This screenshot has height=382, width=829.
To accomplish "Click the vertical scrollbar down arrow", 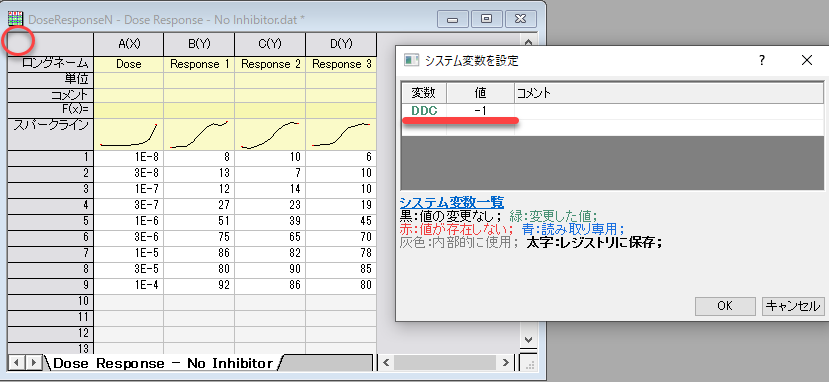I will 528,339.
